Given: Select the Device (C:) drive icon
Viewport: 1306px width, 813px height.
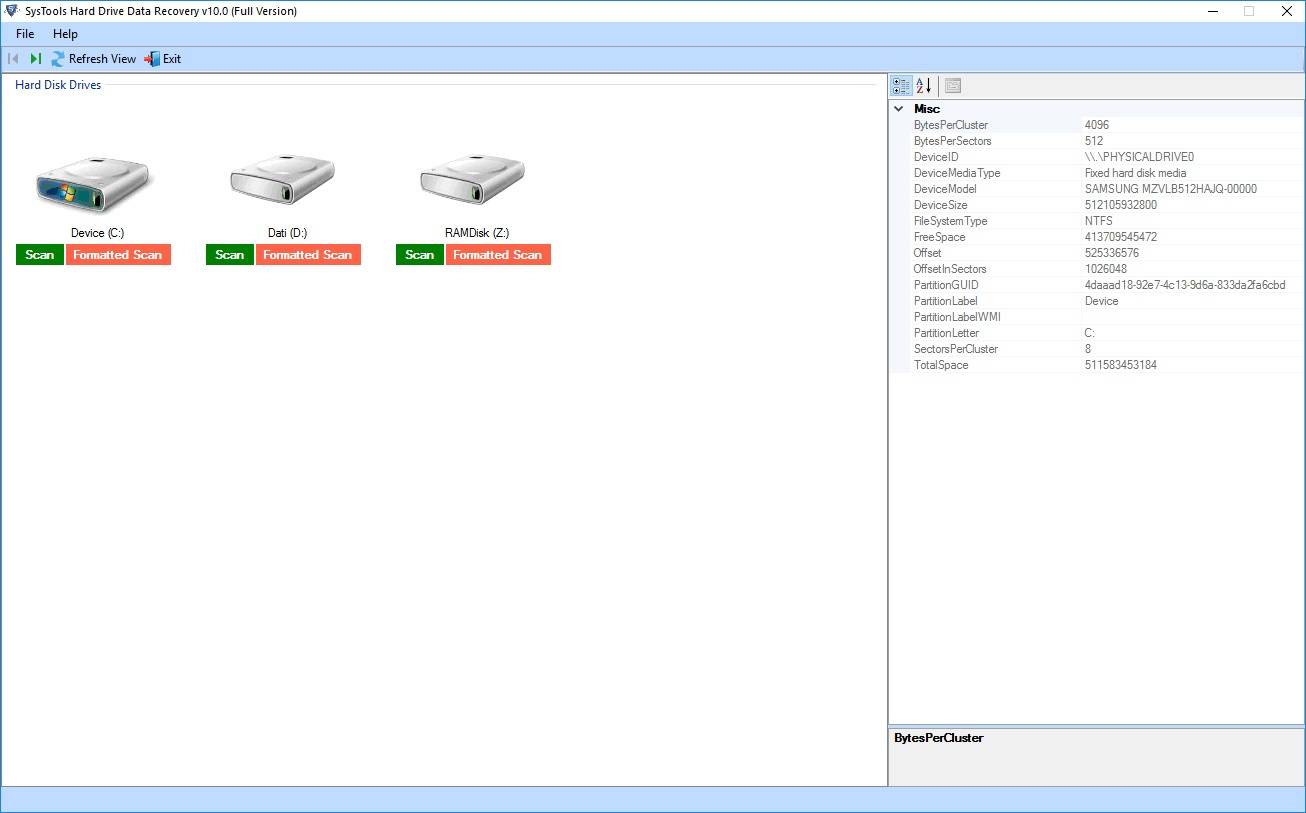Looking at the screenshot, I should coord(94,185).
